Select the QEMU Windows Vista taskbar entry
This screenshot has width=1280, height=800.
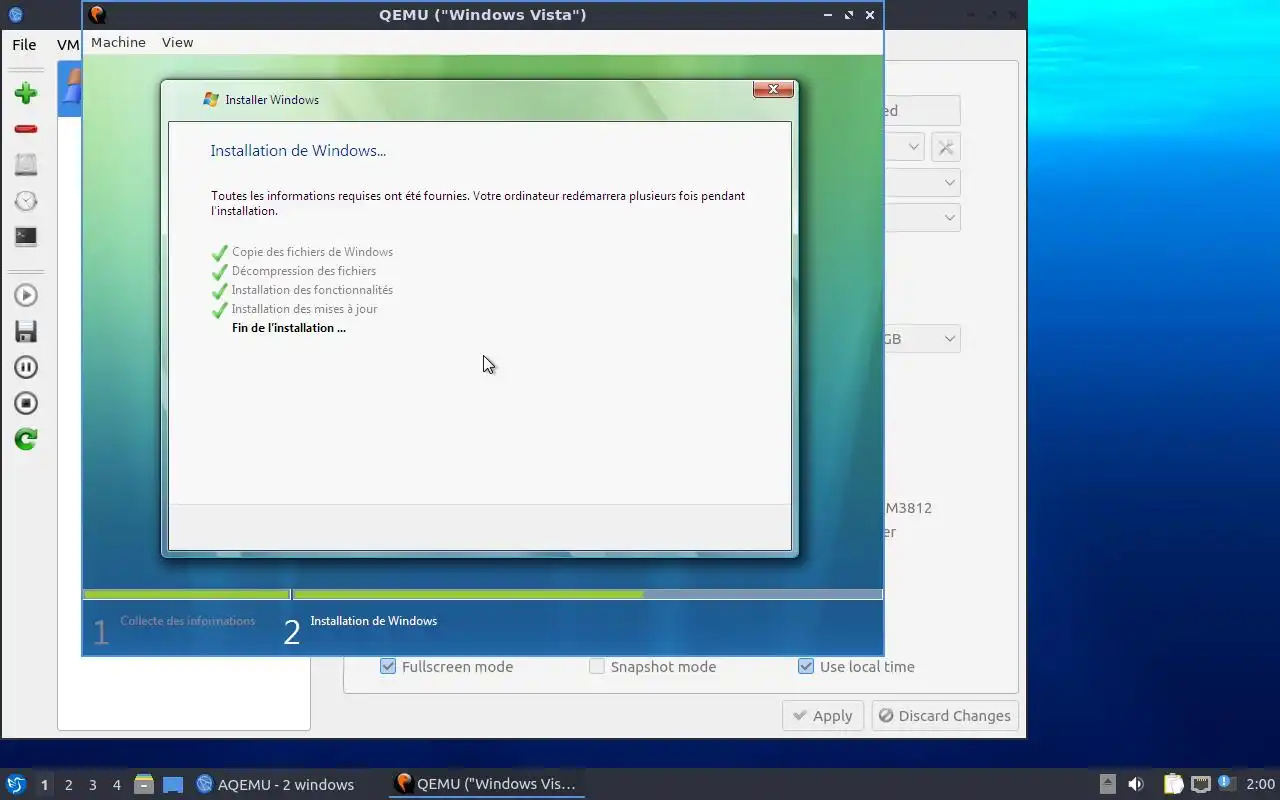[486, 784]
